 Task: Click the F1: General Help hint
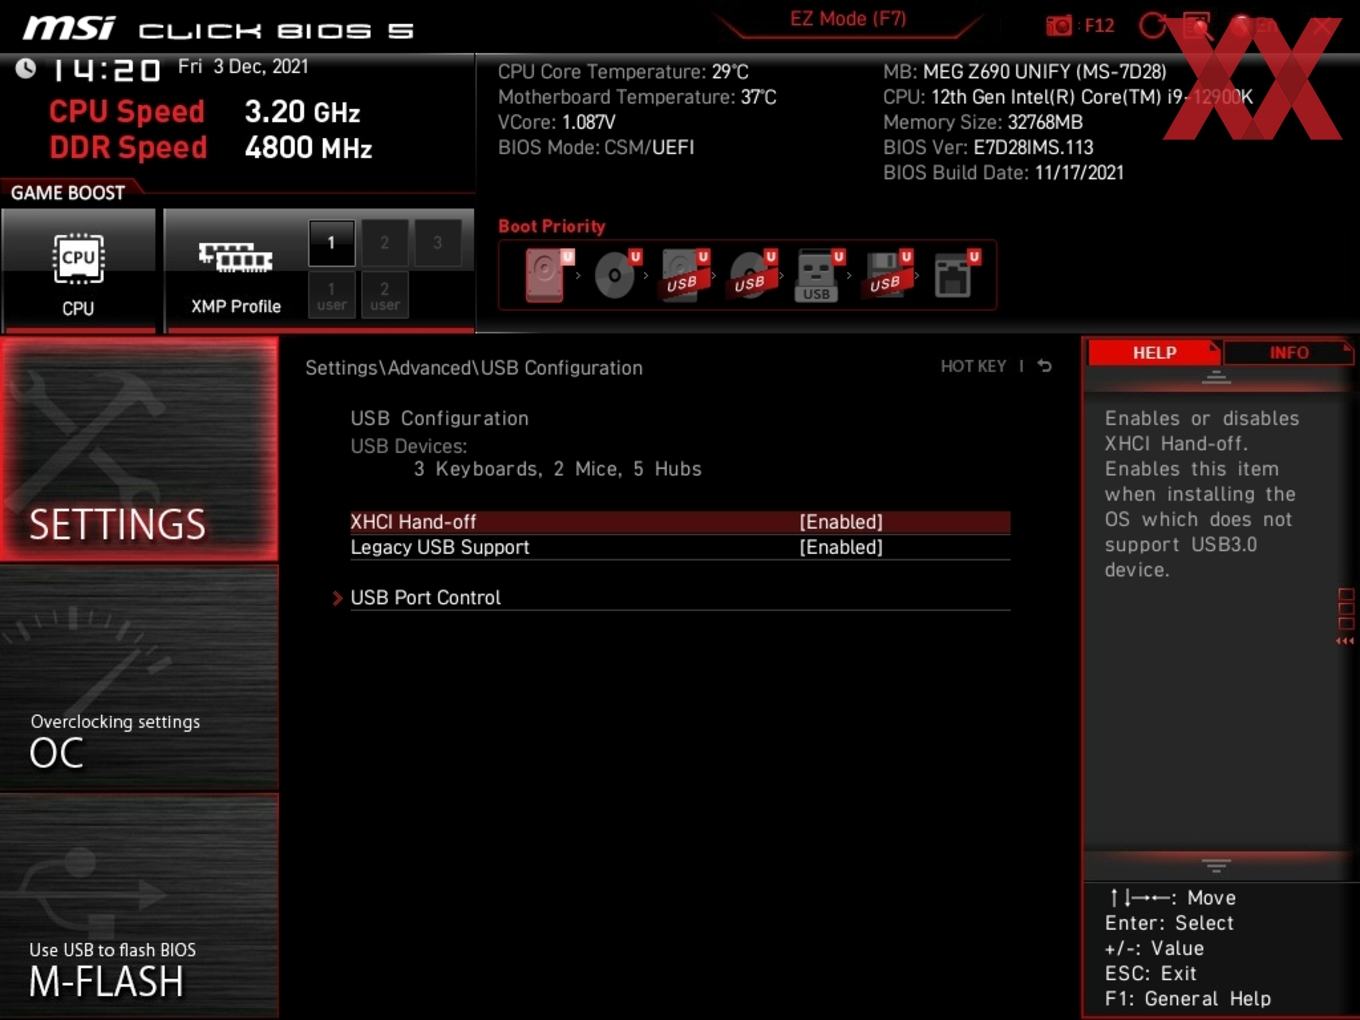(x=1188, y=999)
